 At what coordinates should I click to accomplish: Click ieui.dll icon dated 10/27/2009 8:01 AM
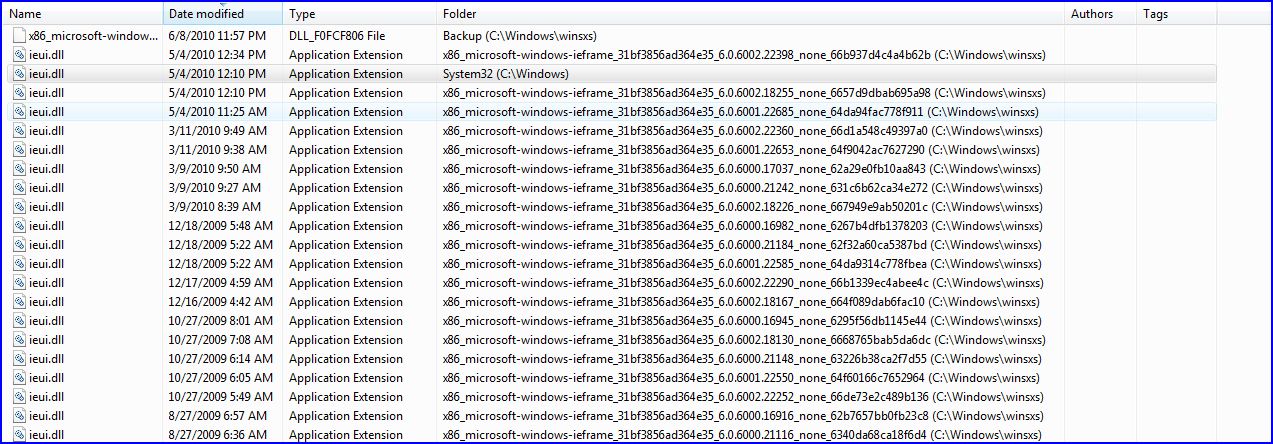(x=19, y=321)
